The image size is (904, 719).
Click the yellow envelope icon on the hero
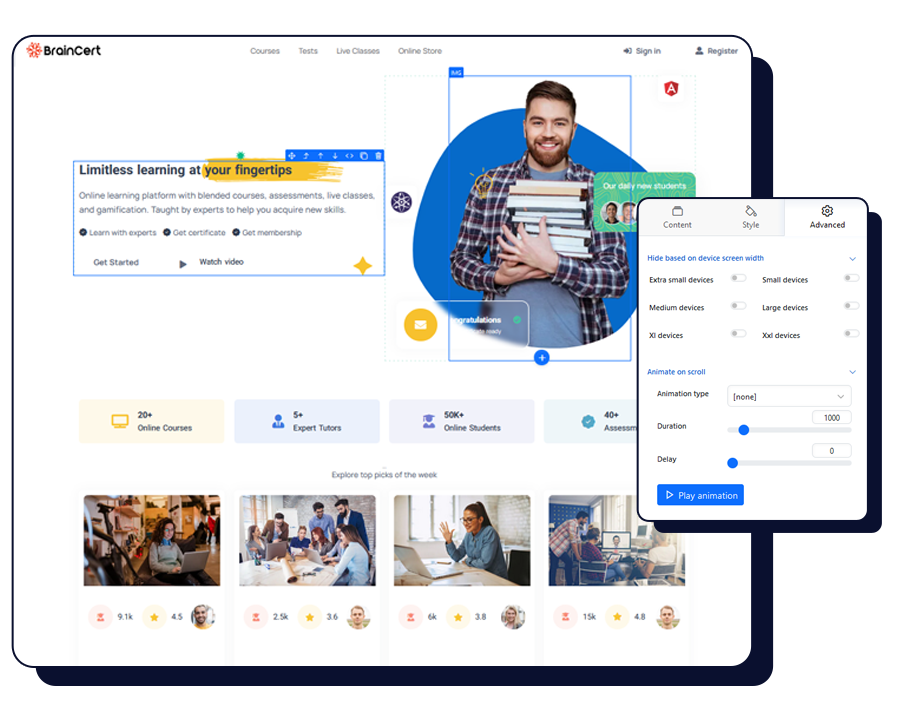click(x=420, y=325)
